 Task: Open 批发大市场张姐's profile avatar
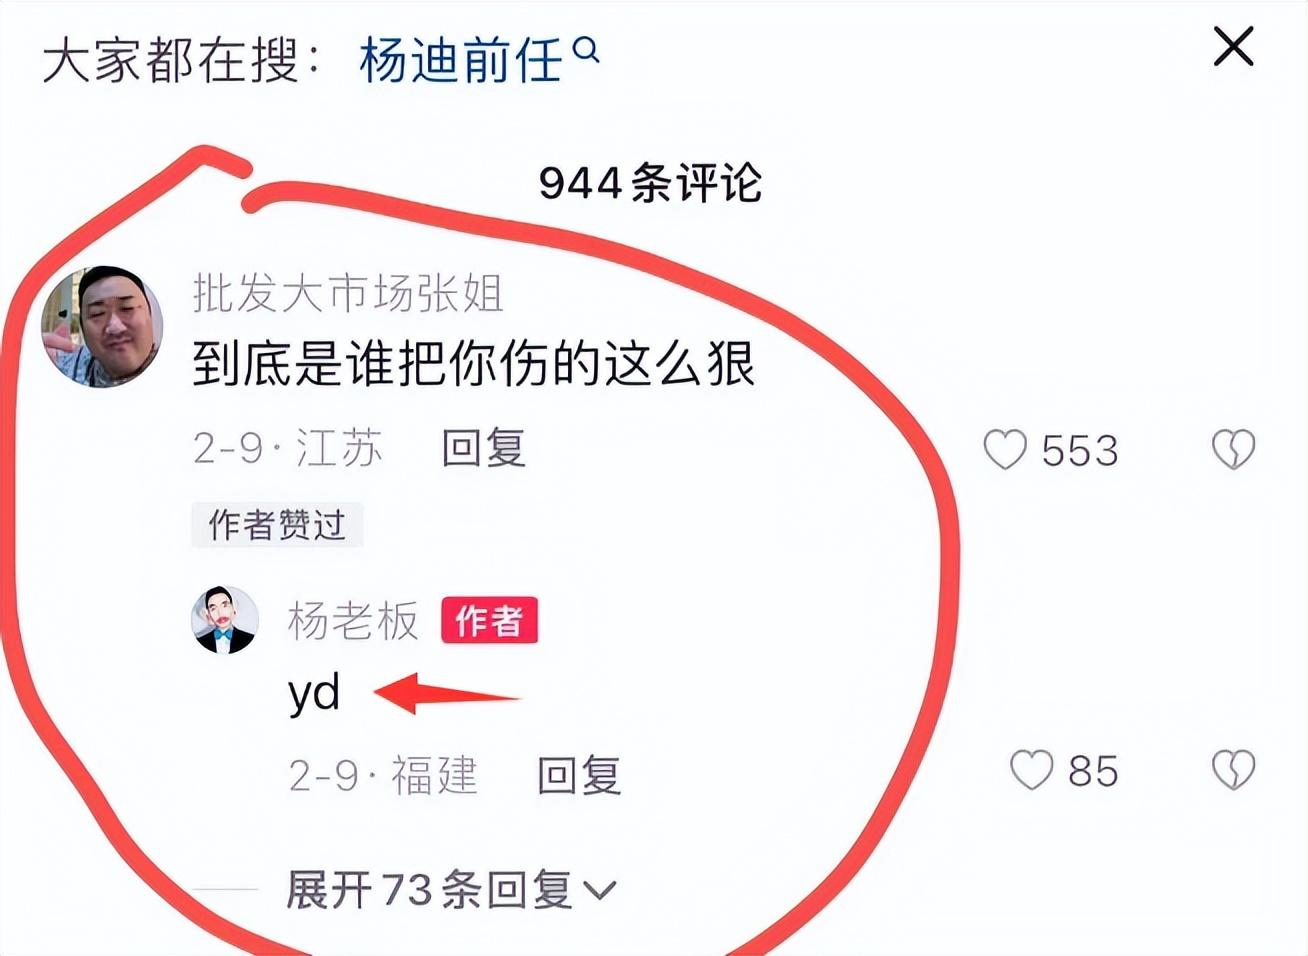click(101, 326)
